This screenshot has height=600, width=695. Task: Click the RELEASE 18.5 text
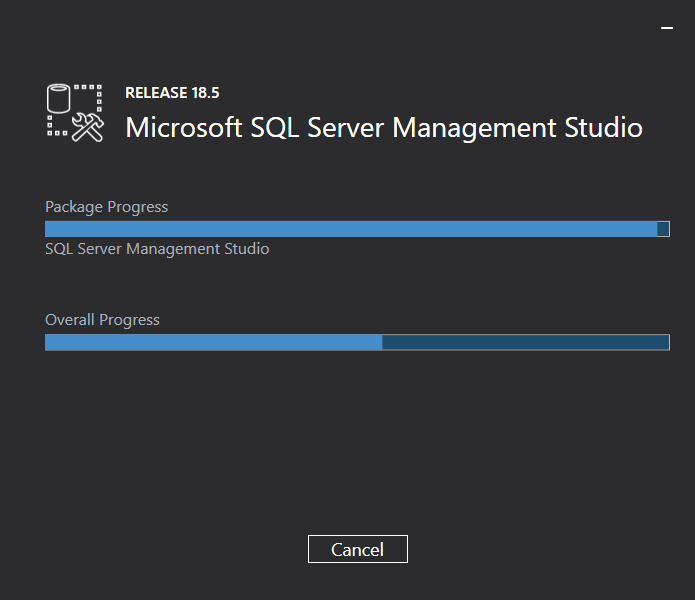tap(172, 93)
